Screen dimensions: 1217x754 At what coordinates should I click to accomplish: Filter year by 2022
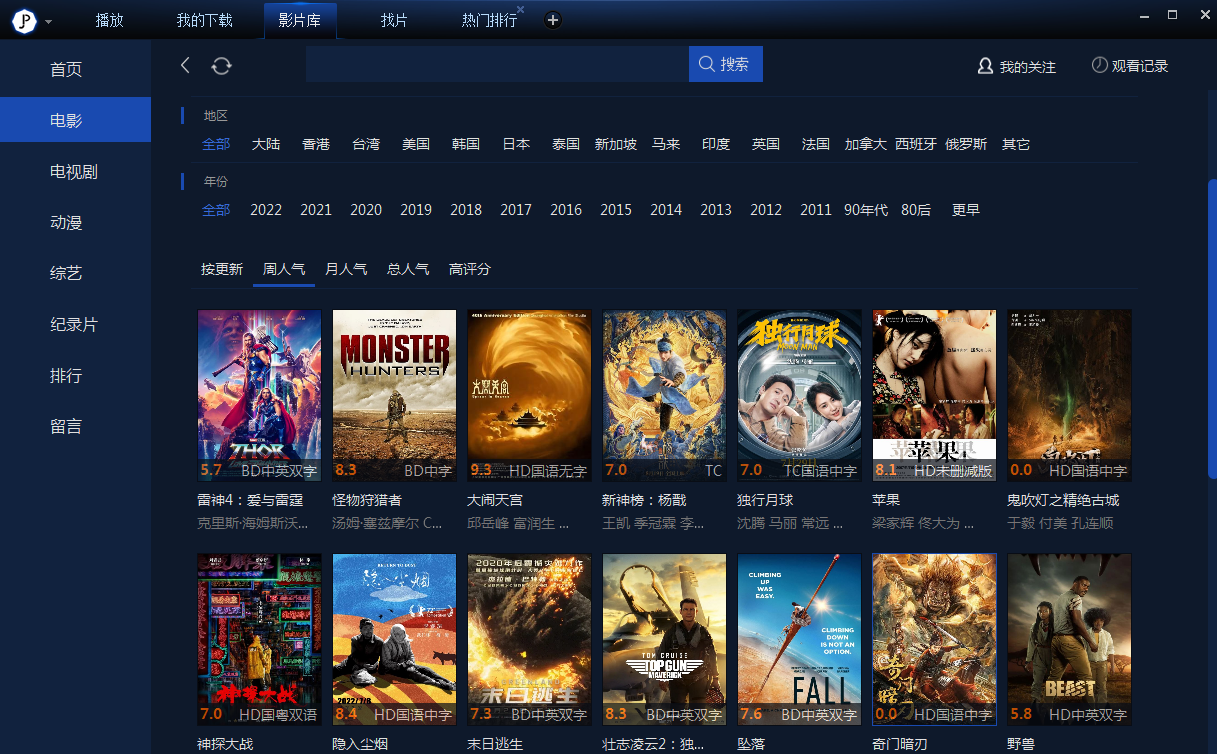coord(266,210)
